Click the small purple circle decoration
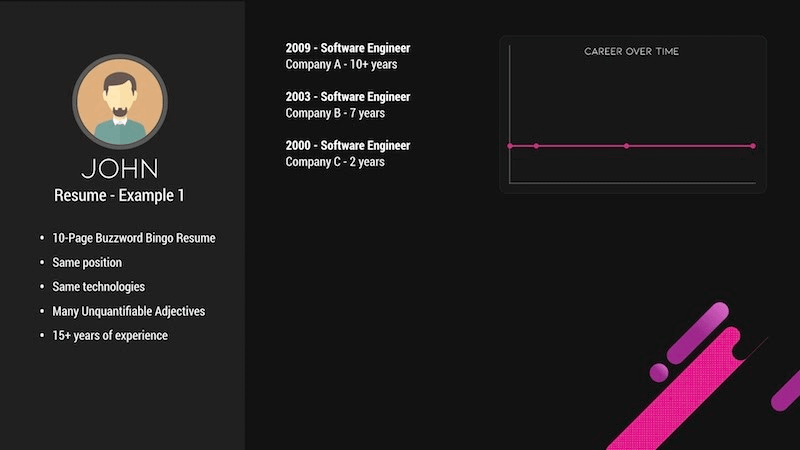 pos(659,372)
